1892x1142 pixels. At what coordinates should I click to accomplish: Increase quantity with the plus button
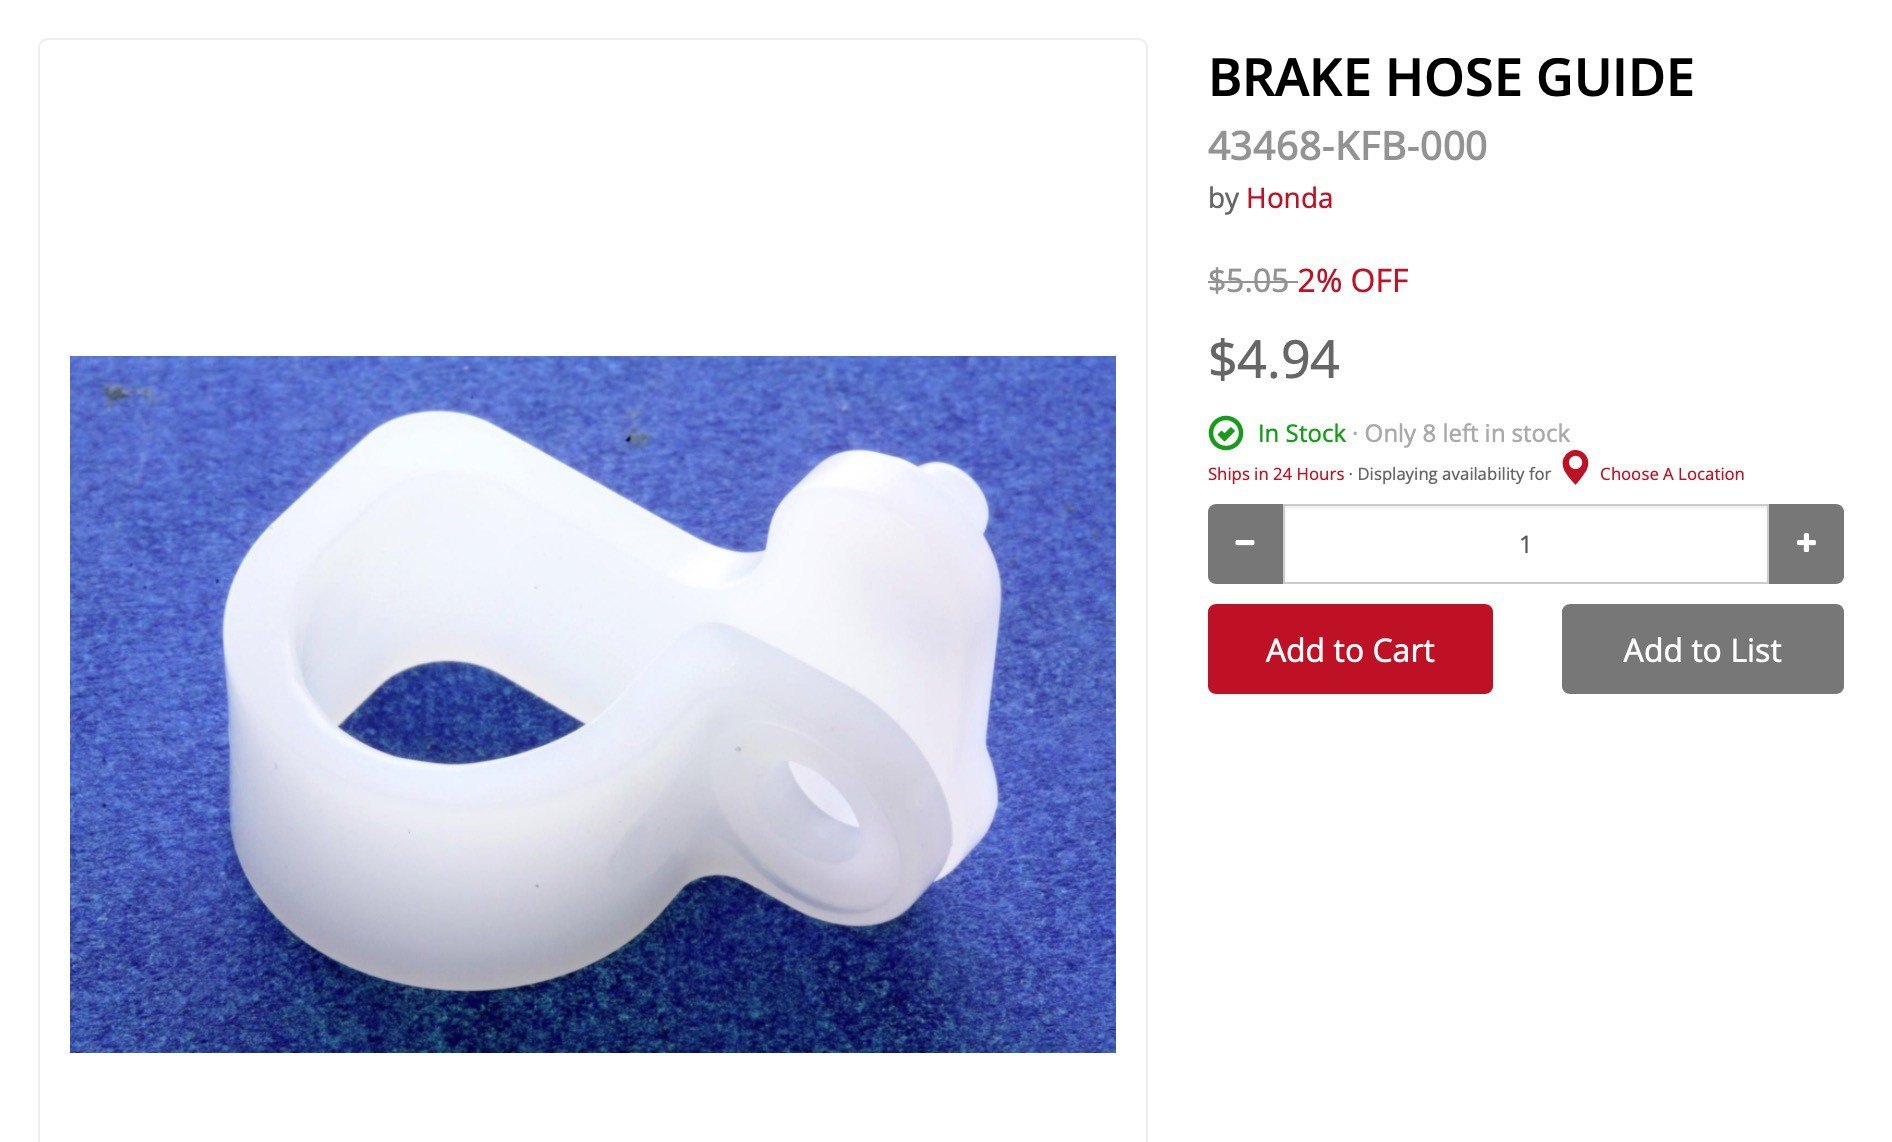pyautogui.click(x=1806, y=544)
